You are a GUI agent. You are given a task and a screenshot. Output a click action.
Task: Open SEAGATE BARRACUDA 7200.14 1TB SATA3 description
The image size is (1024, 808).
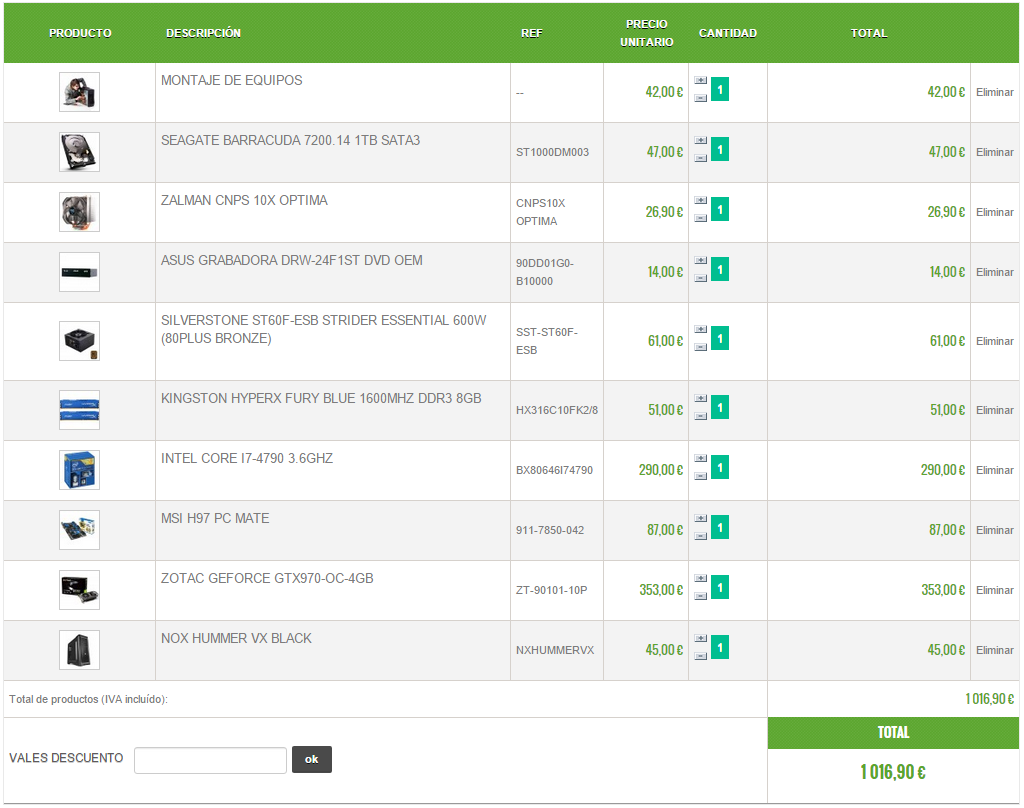point(291,140)
